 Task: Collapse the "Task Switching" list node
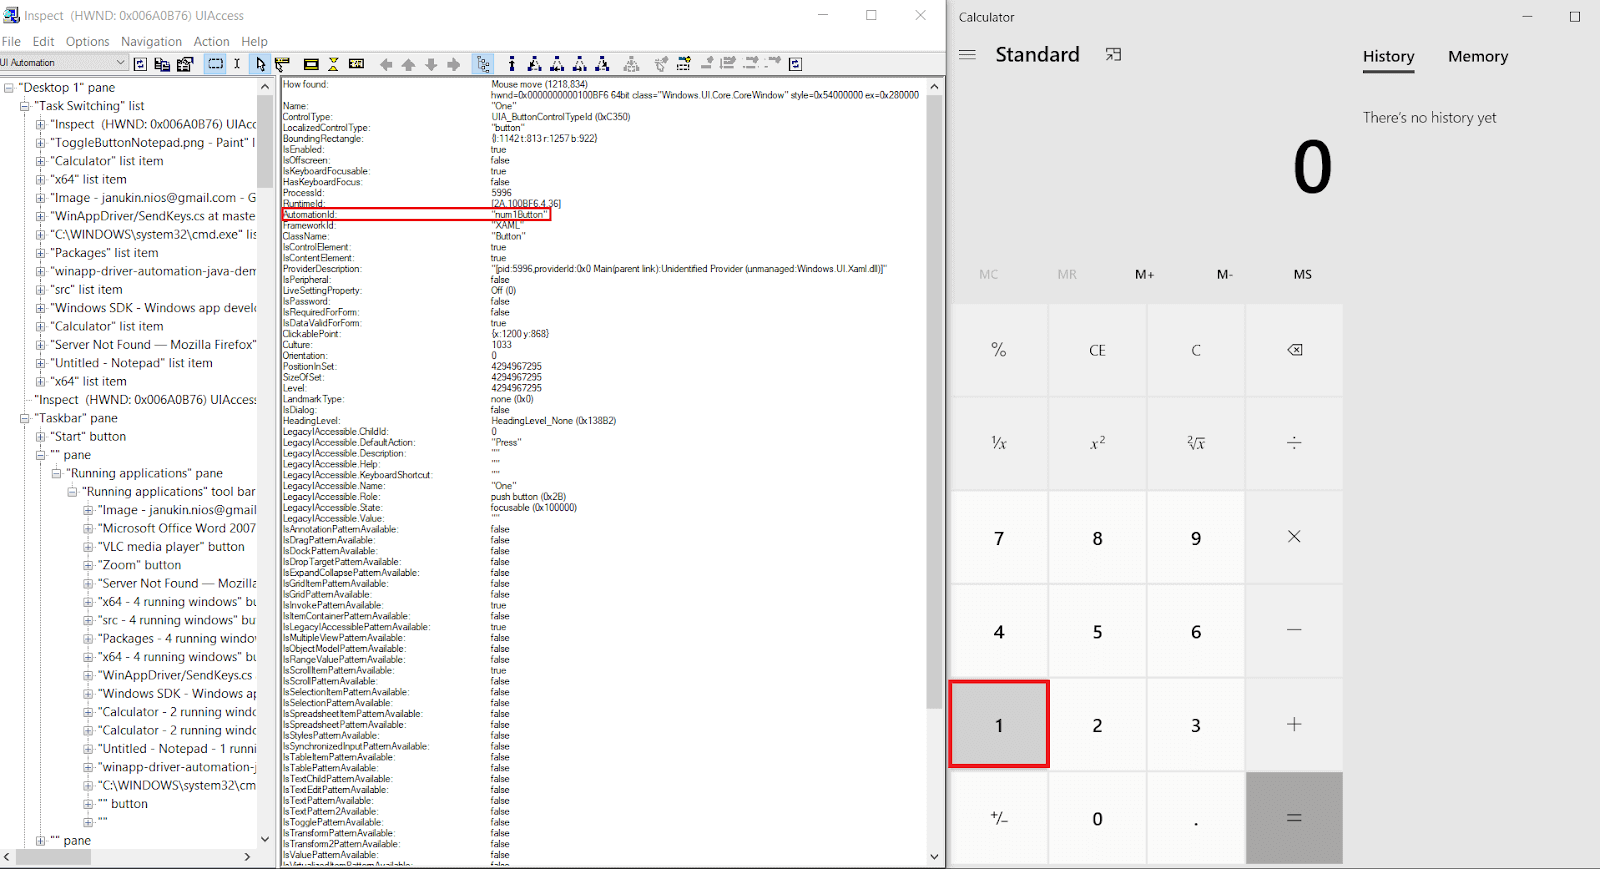click(x=25, y=106)
